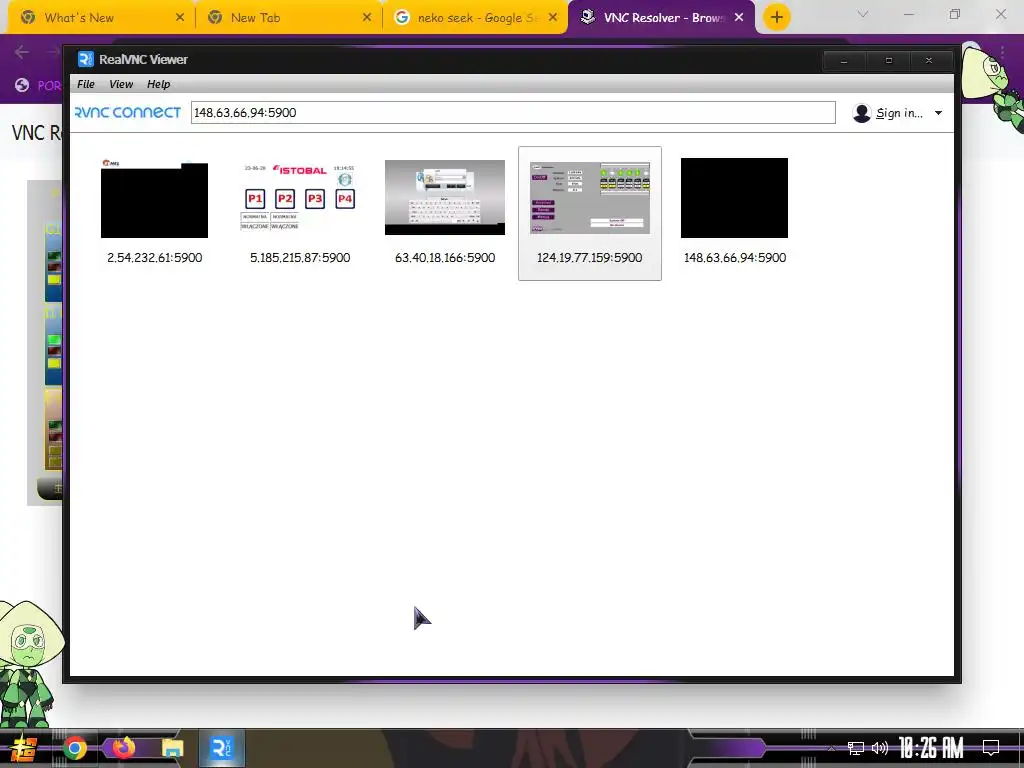Open the View menu in RealVNC Viewer
Viewport: 1024px width, 768px height.
click(121, 84)
